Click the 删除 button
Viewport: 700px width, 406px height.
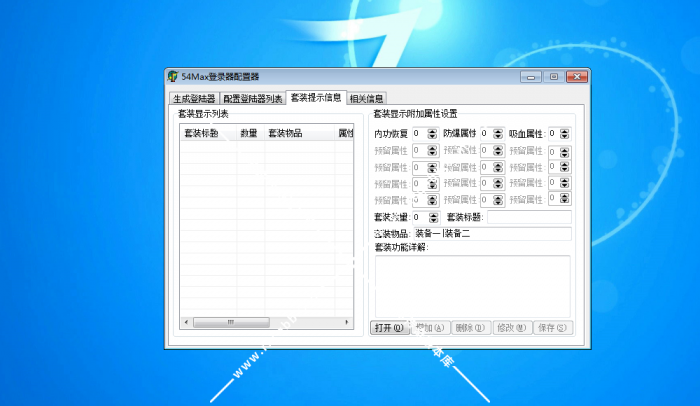469,327
